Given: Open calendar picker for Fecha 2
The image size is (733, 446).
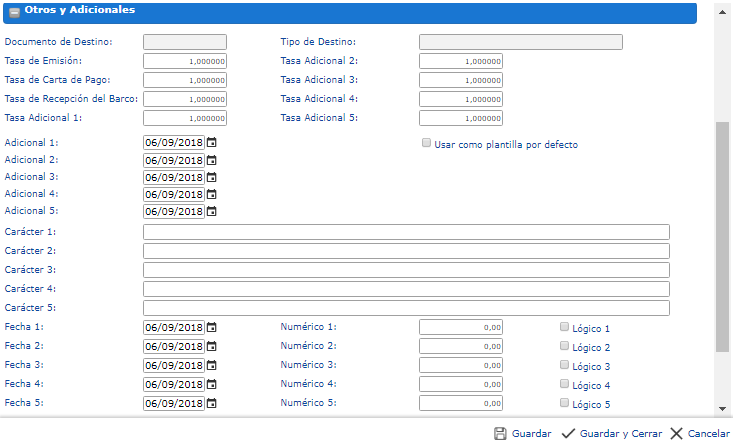Looking at the screenshot, I should pos(212,346).
